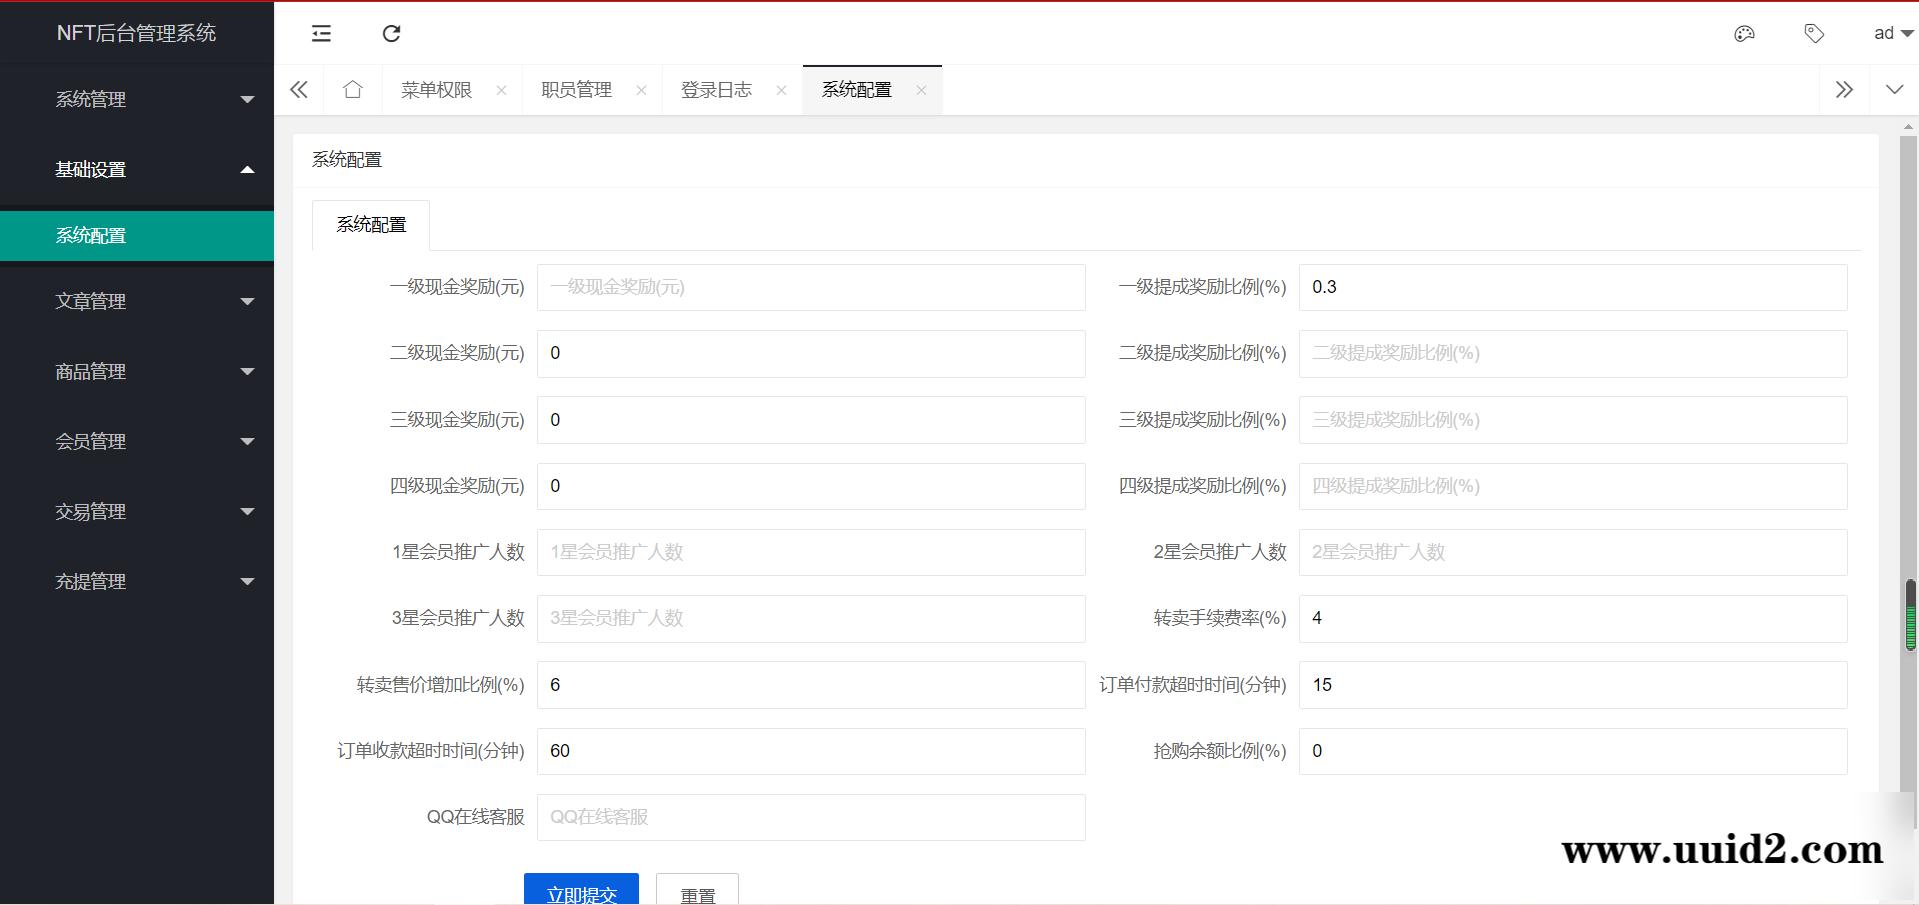Viewport: 1919px width, 905px height.
Task: Select 系统配置 in the sidebar
Action: (137, 236)
